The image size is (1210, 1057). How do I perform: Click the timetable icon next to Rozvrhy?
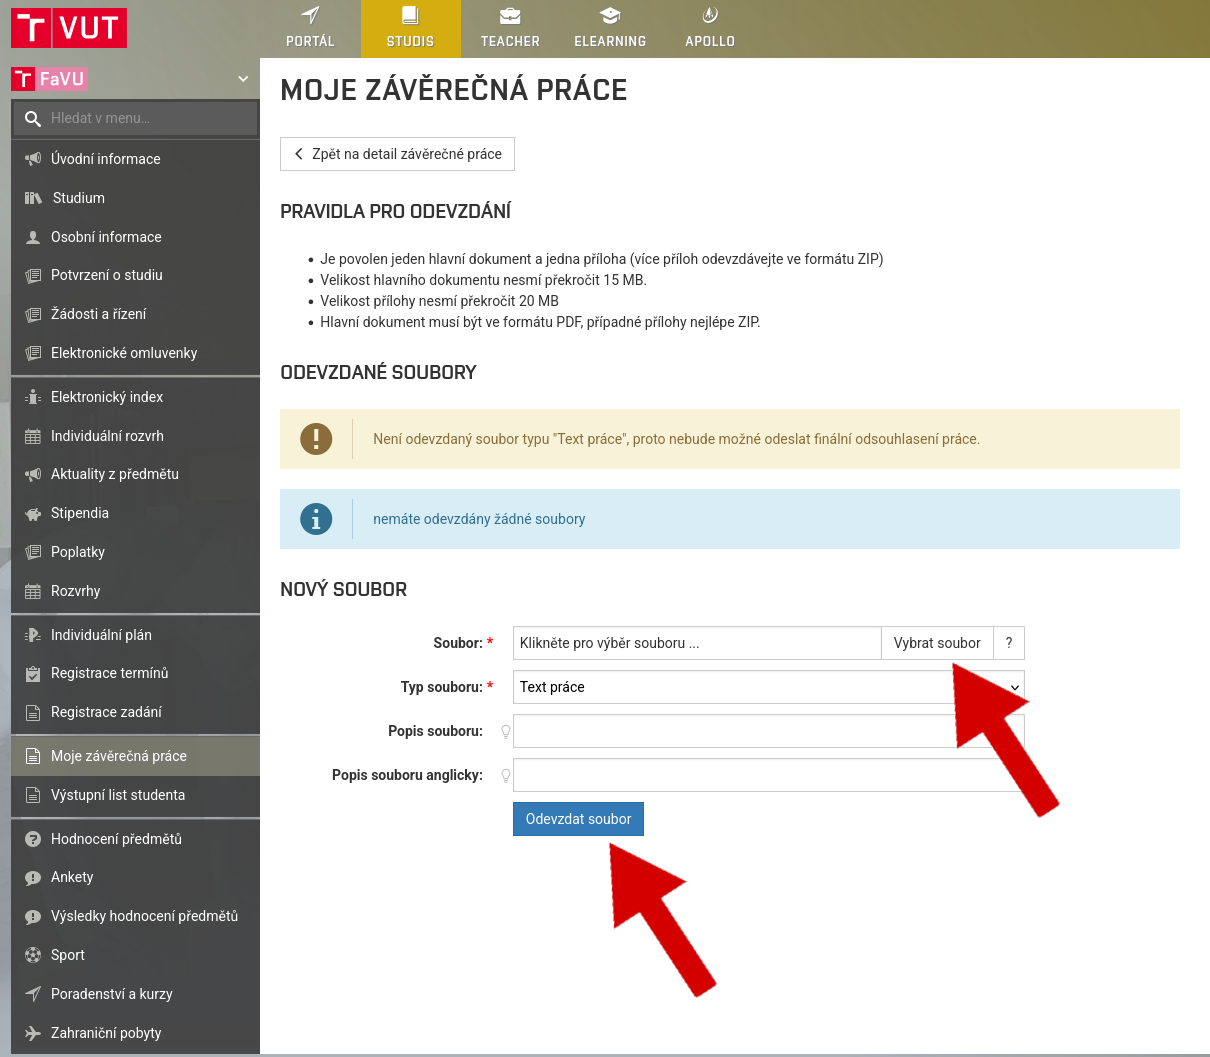coord(33,591)
